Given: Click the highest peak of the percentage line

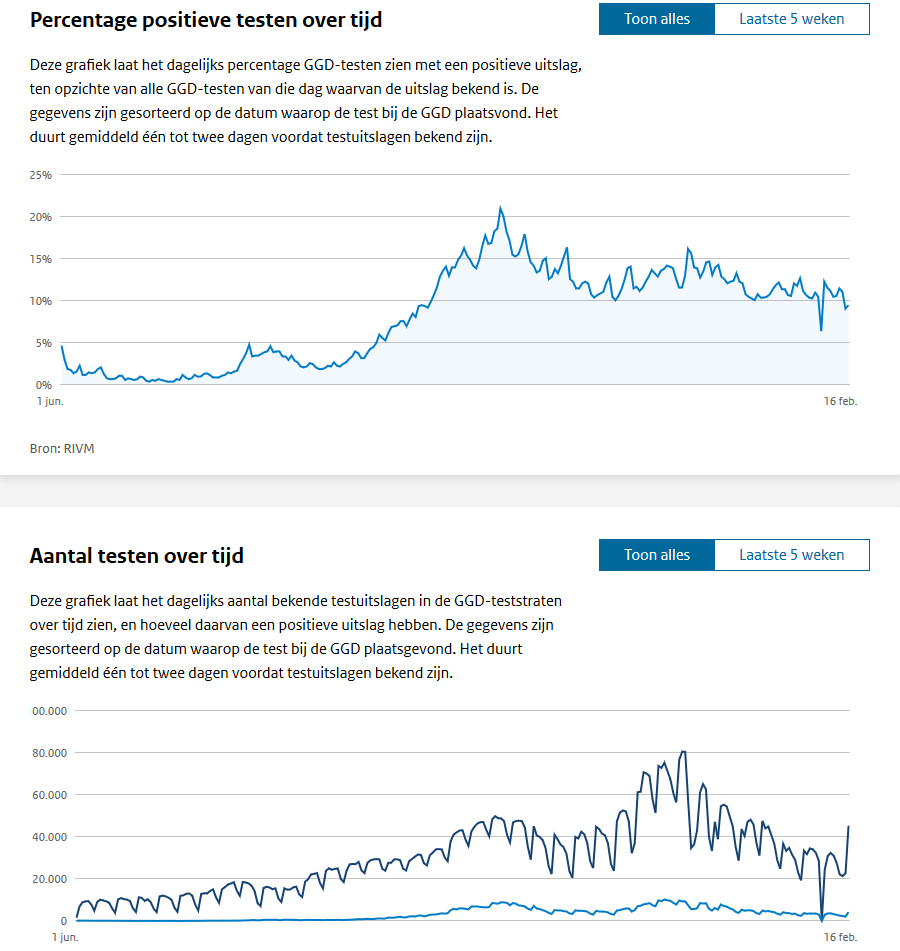Looking at the screenshot, I should point(500,208).
